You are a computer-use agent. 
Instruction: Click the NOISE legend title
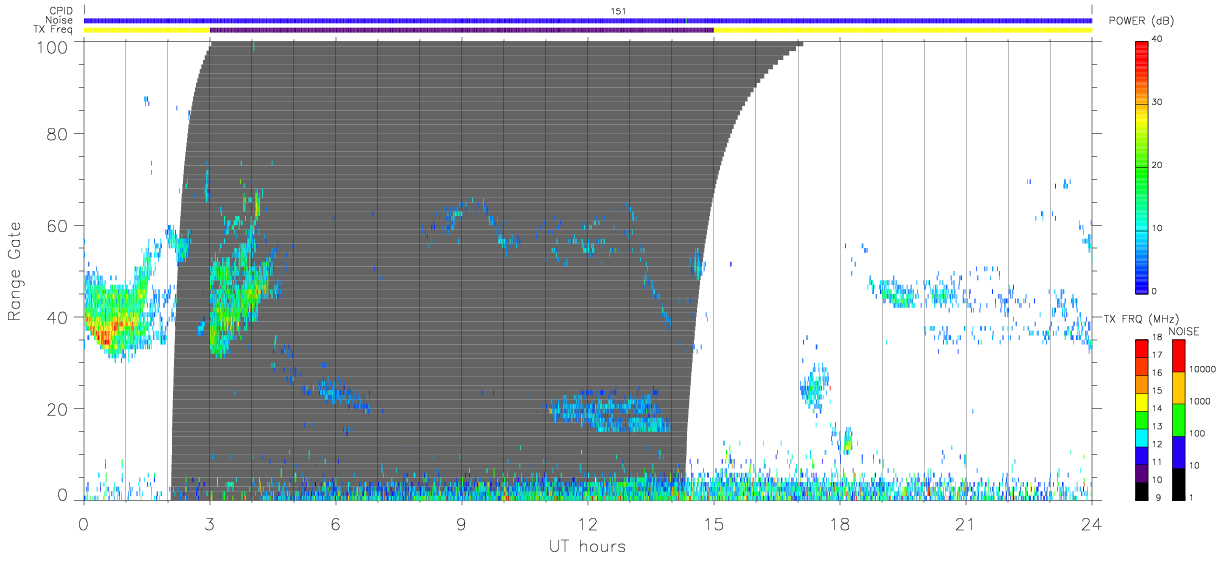point(1186,331)
